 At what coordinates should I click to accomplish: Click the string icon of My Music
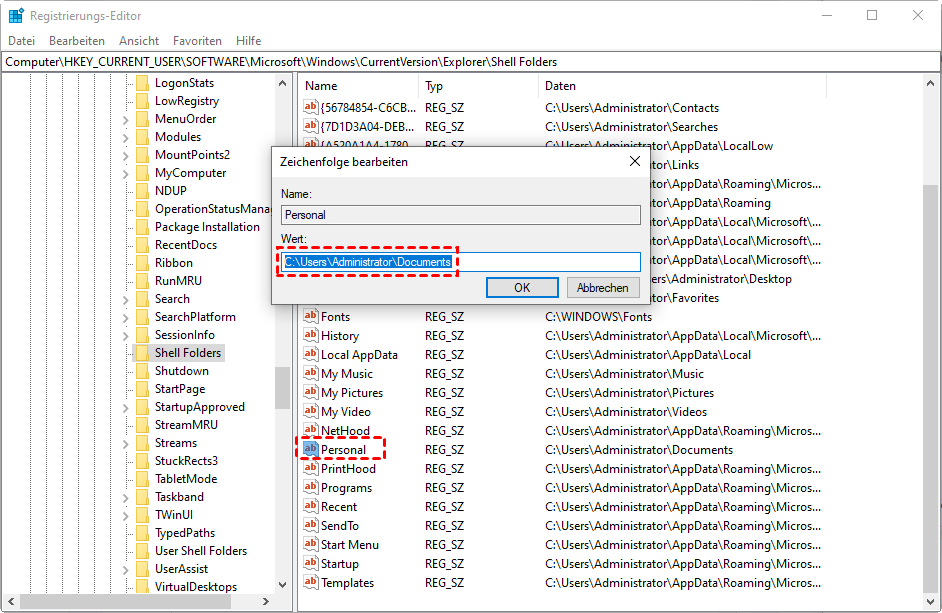click(311, 373)
